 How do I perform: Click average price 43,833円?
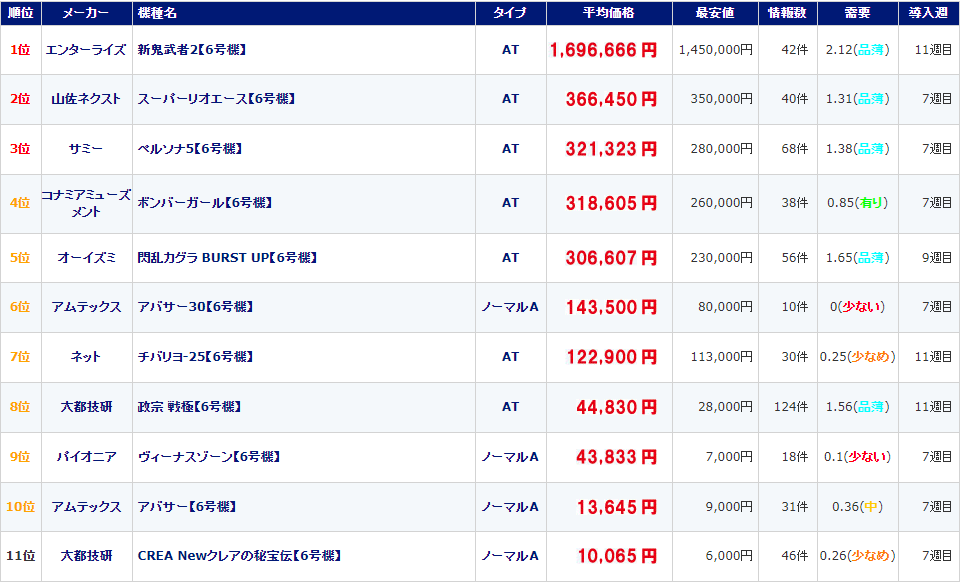(x=617, y=457)
